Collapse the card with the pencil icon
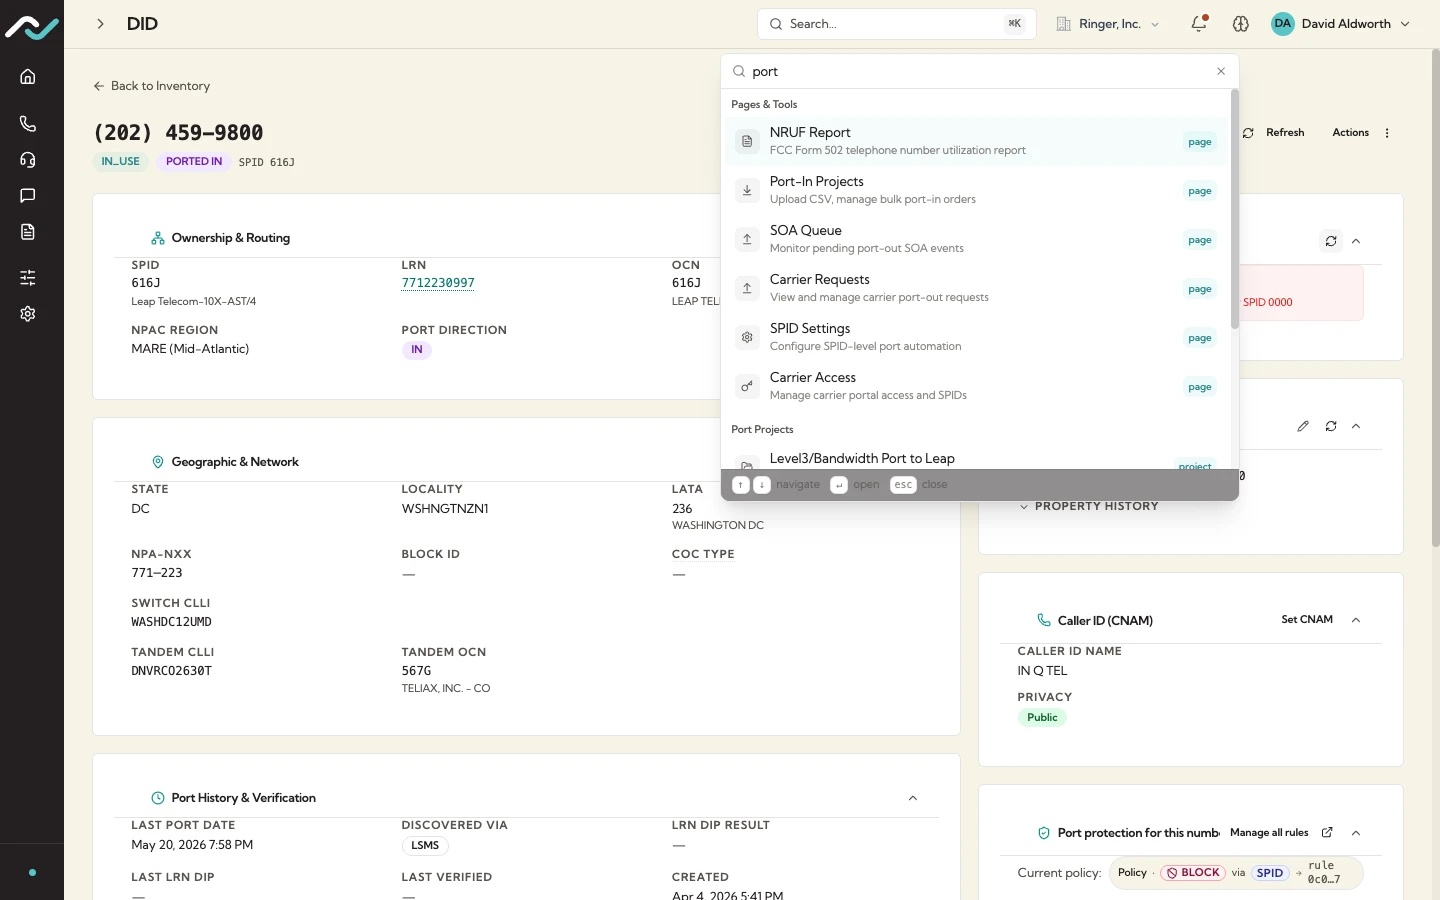 [1356, 426]
